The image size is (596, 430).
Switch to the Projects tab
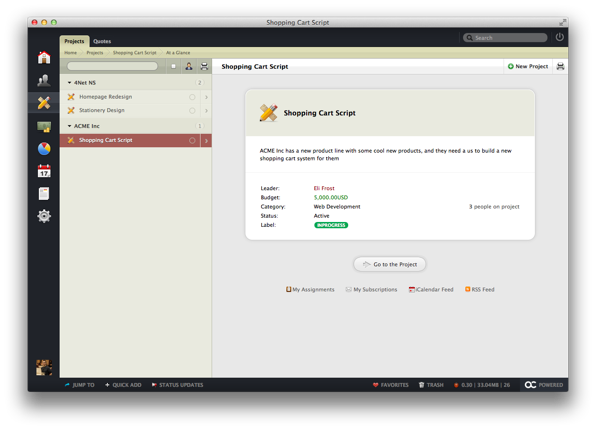point(74,41)
